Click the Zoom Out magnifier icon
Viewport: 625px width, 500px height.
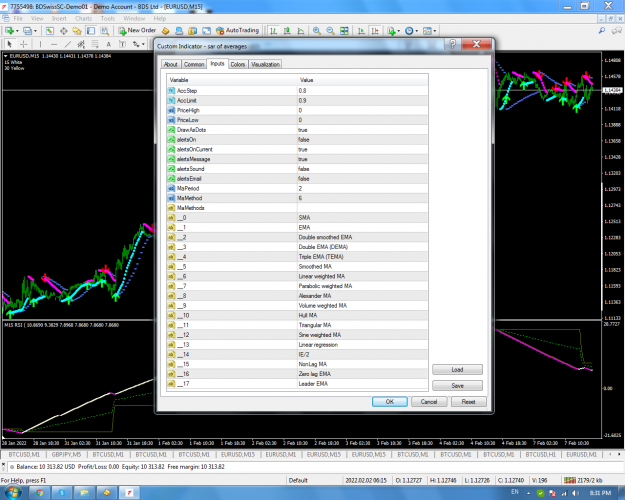pos(330,31)
